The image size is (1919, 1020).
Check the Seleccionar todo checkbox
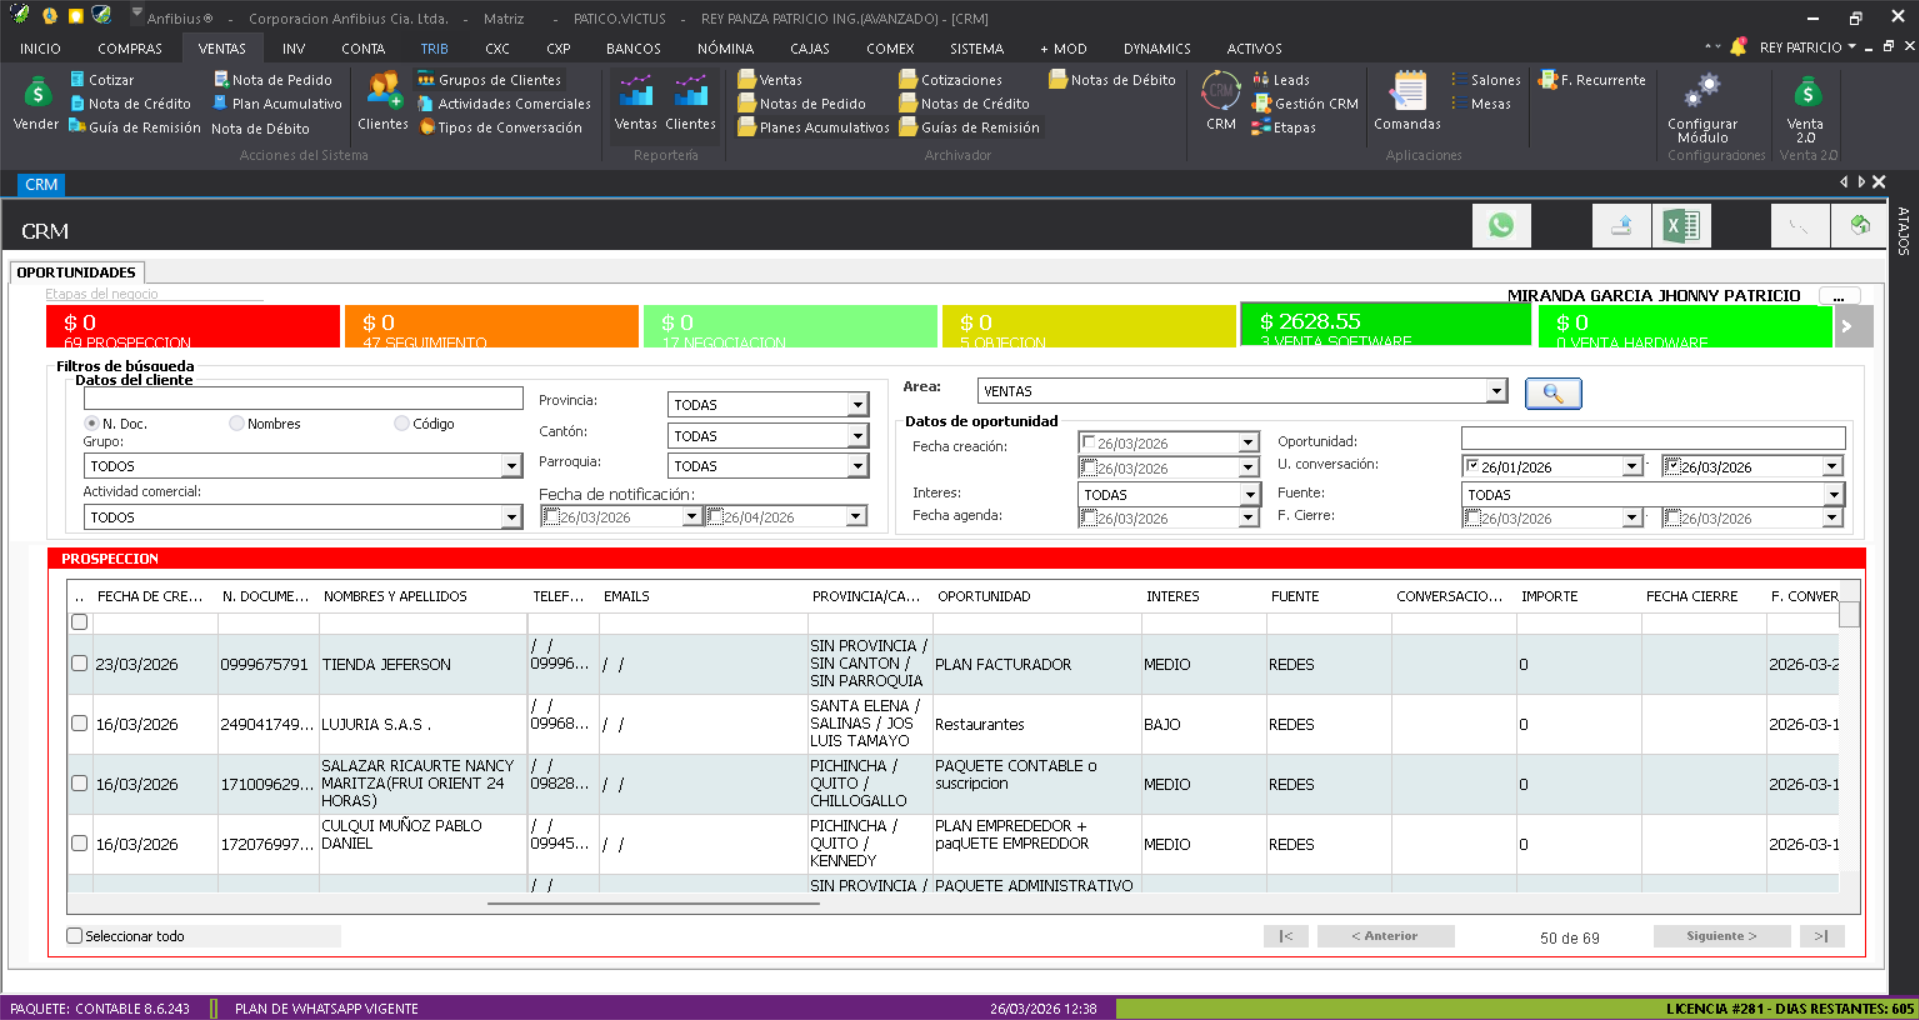point(75,936)
